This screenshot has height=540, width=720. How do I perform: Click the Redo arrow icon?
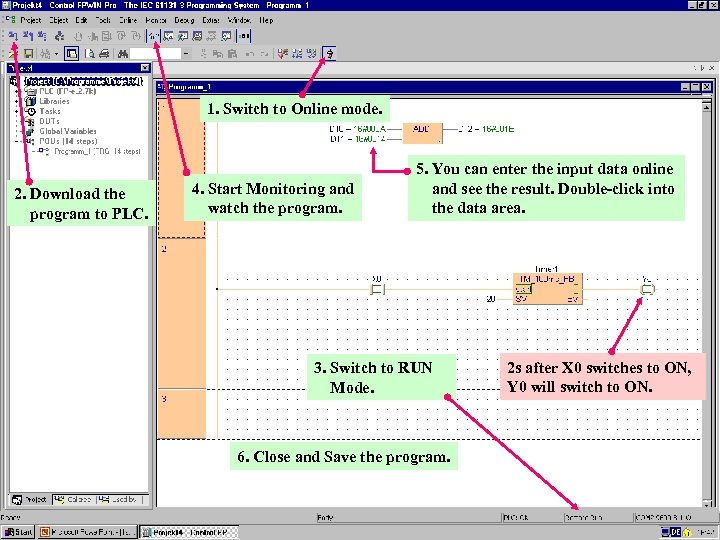point(264,54)
